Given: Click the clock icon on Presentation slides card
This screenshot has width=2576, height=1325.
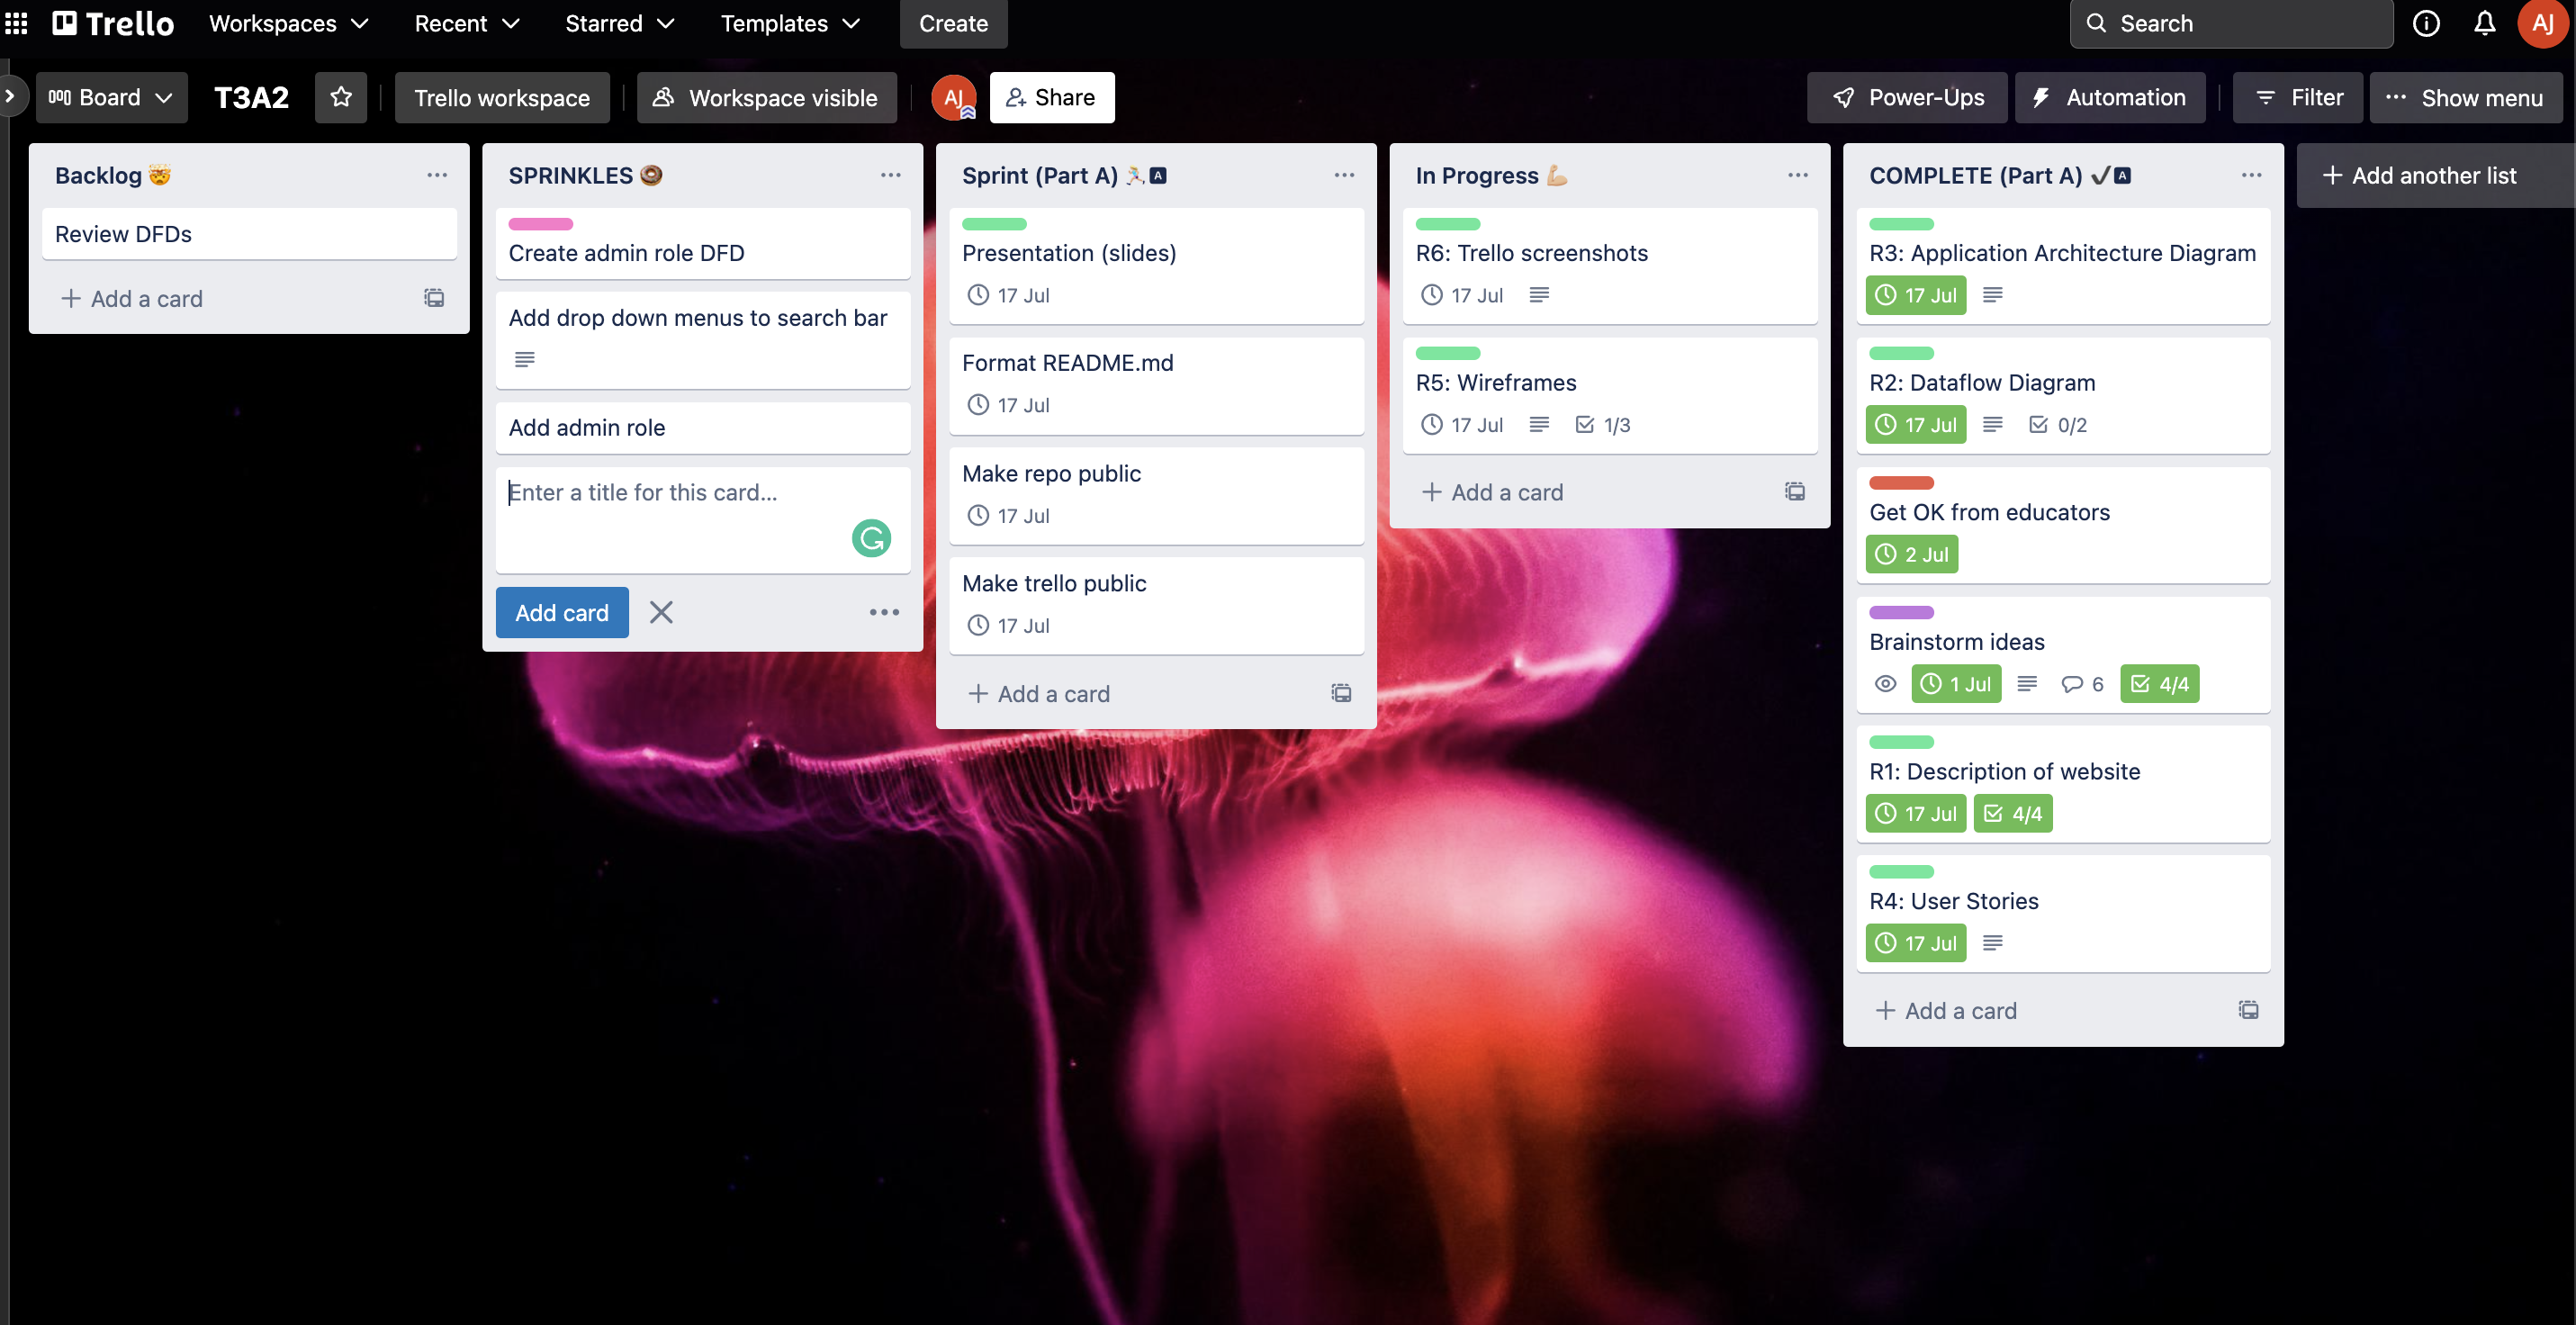Looking at the screenshot, I should click(978, 294).
